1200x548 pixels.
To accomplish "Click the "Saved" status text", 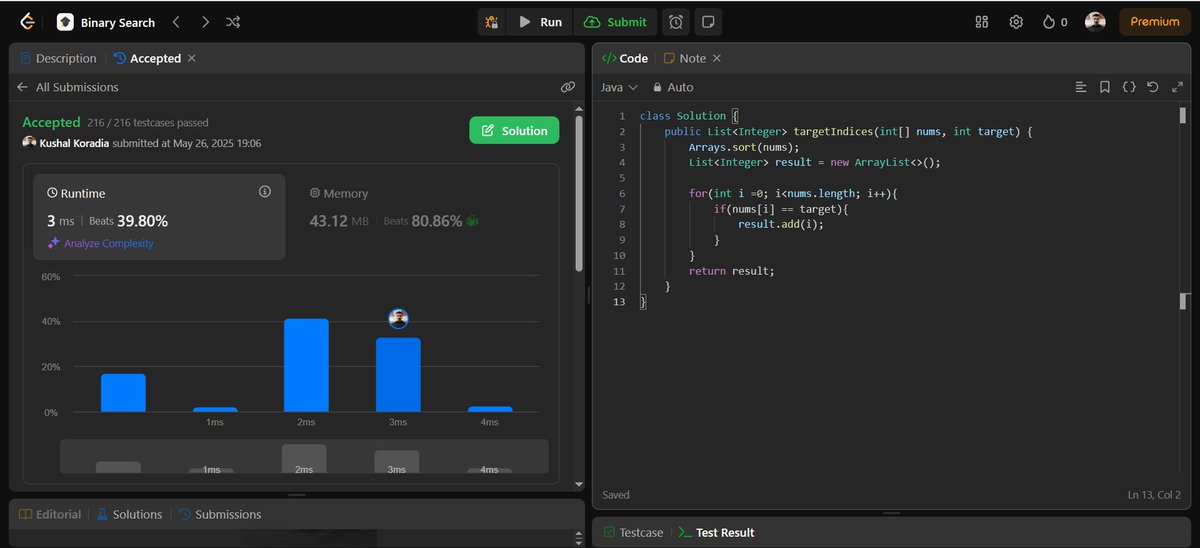I will pyautogui.click(x=616, y=495).
